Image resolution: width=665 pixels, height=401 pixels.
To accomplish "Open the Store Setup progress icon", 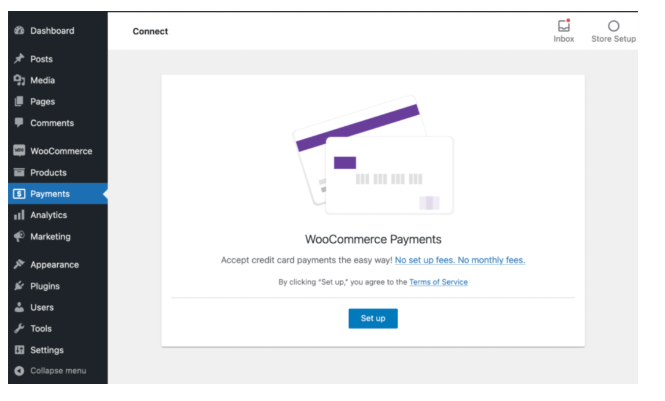I will [x=613, y=27].
